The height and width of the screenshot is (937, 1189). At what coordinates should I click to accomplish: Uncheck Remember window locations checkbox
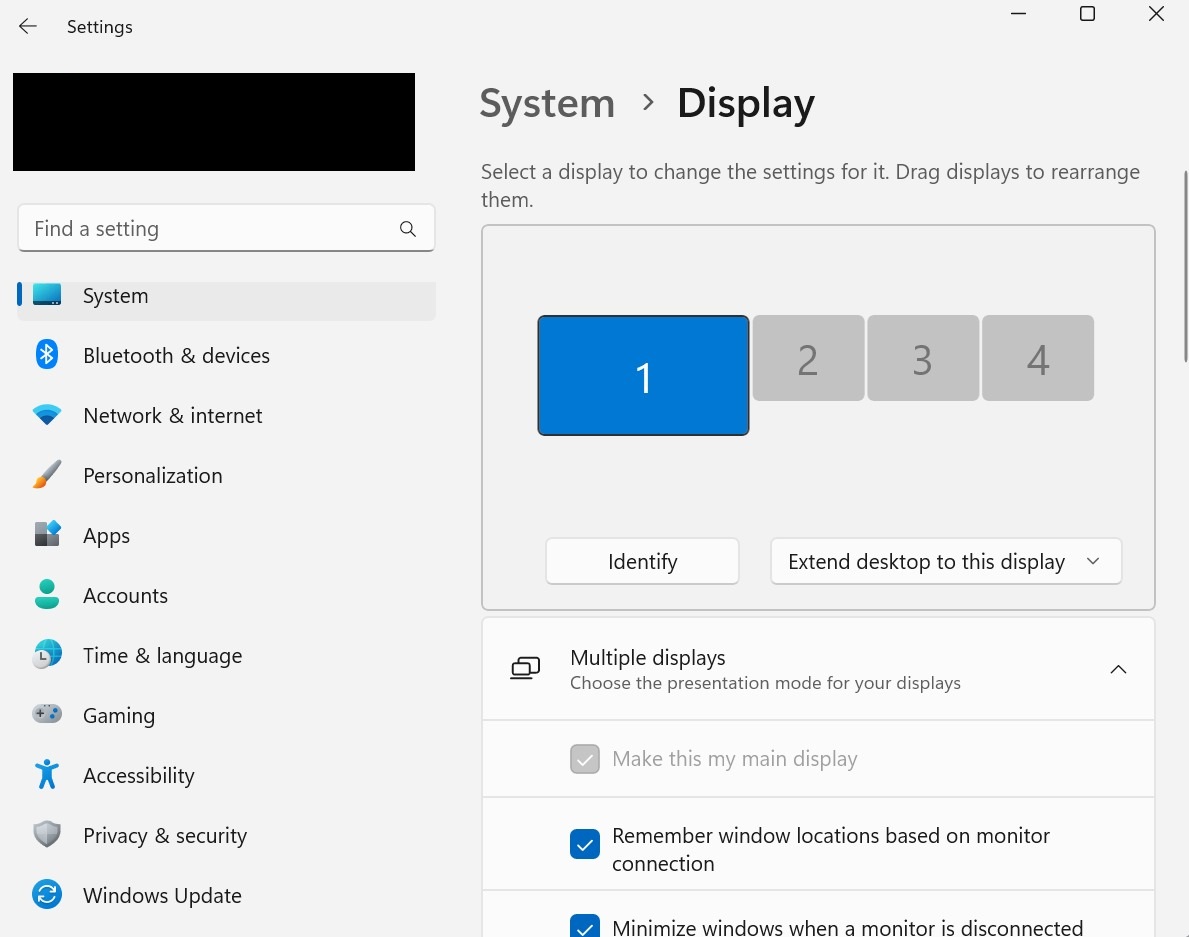585,845
